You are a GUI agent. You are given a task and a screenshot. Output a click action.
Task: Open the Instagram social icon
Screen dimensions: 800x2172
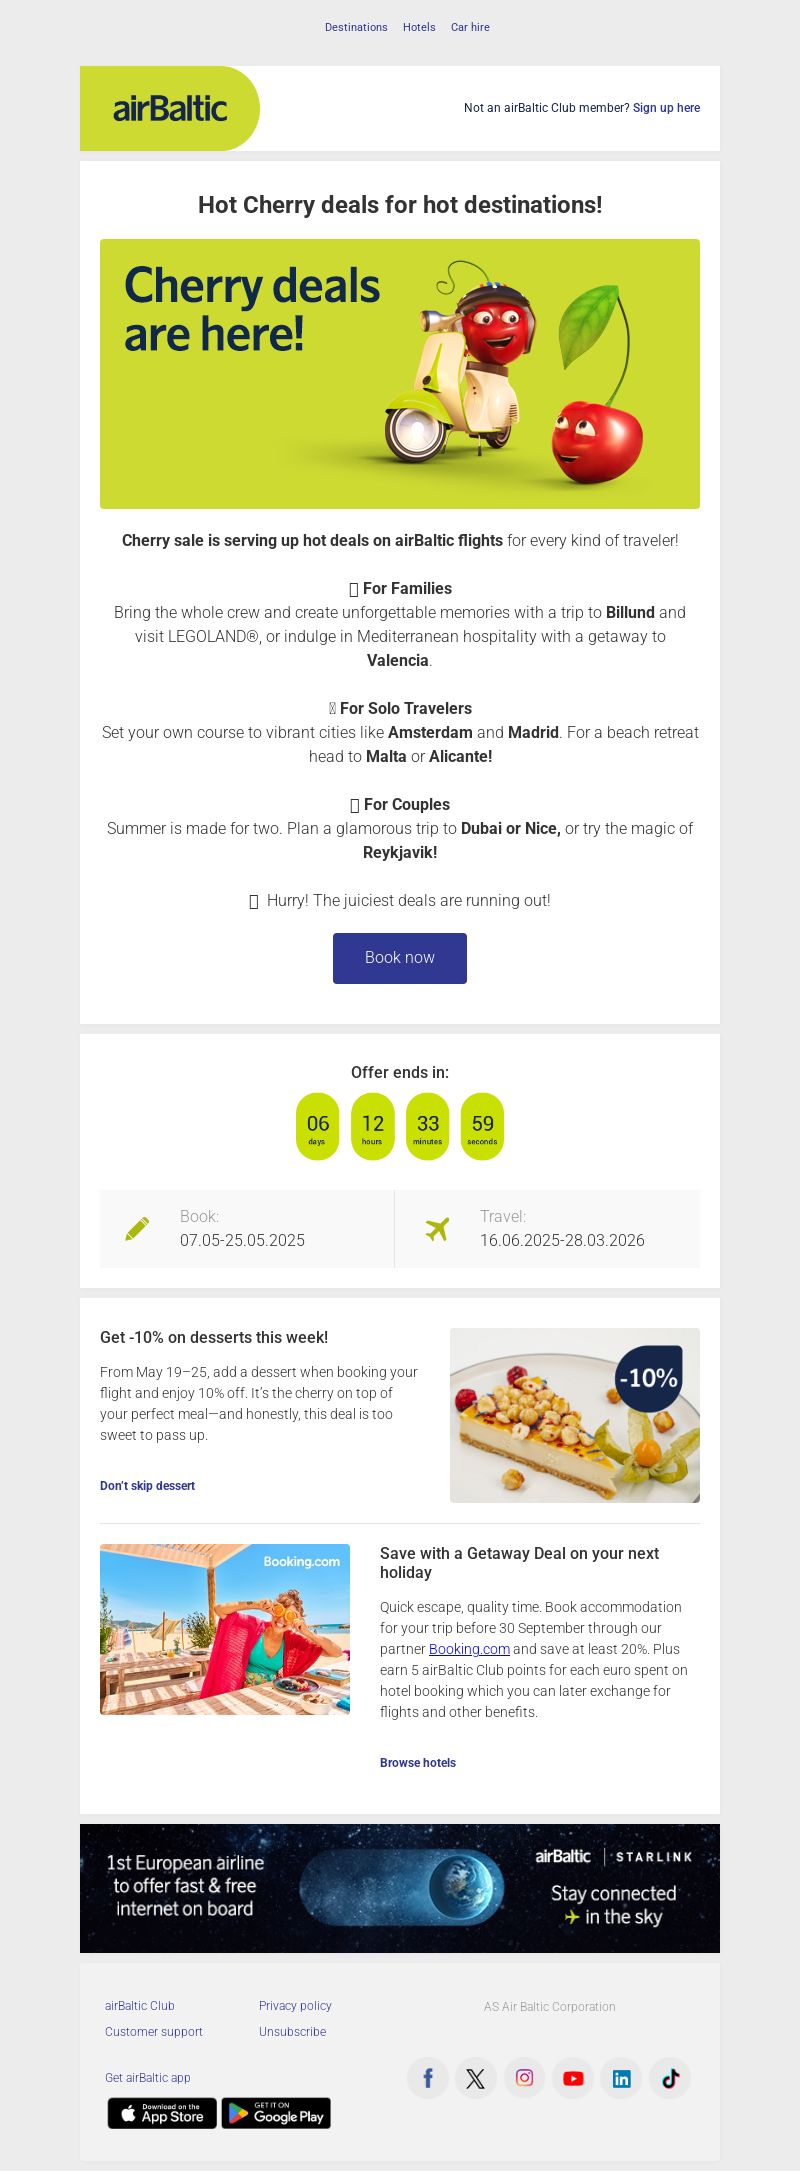[524, 2078]
